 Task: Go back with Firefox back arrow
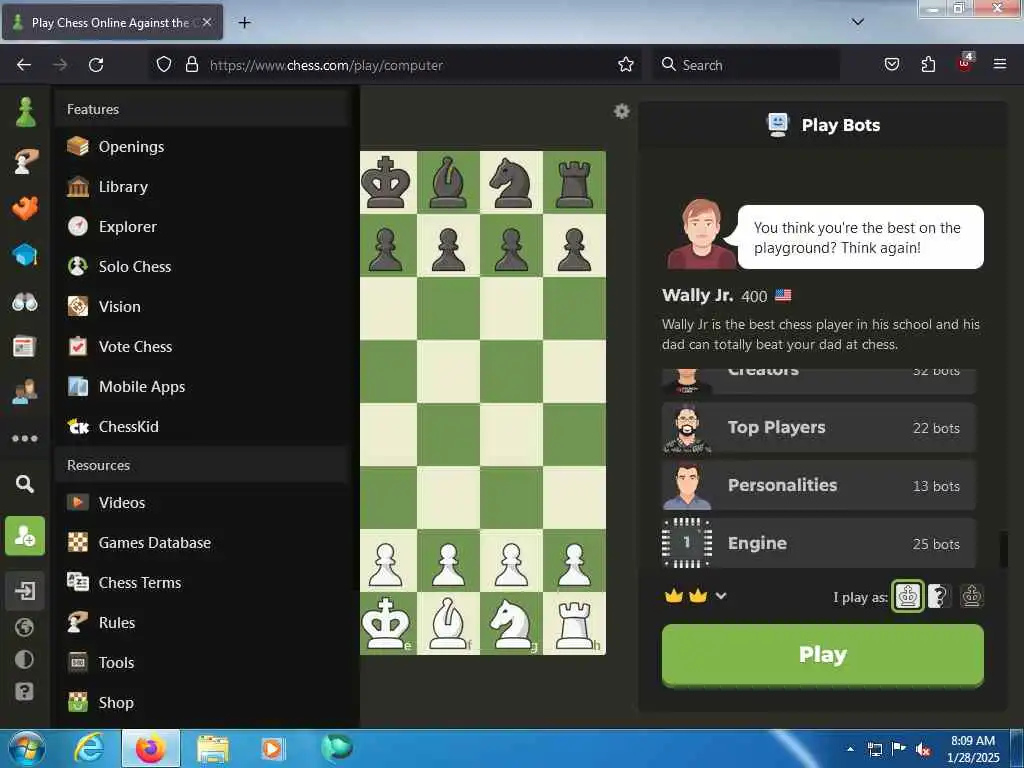pyautogui.click(x=24, y=65)
